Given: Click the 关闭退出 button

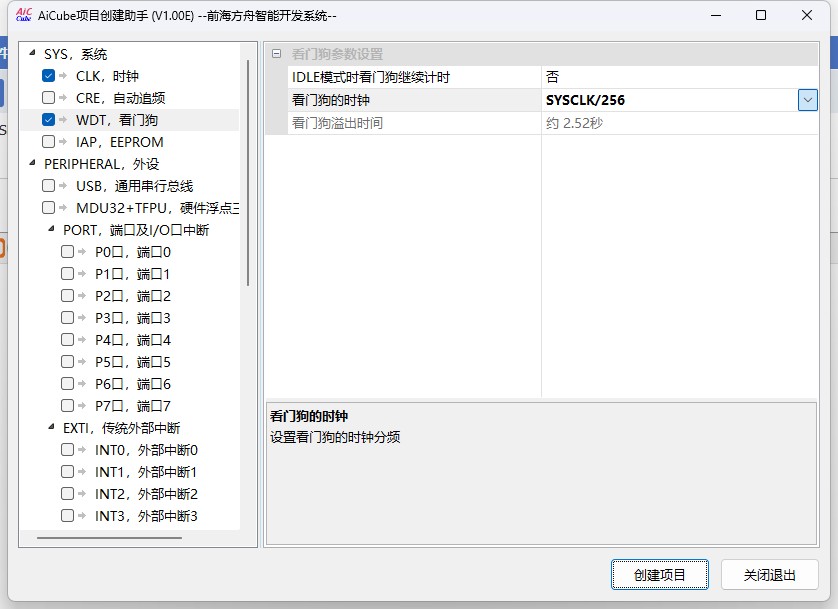Looking at the screenshot, I should (770, 575).
